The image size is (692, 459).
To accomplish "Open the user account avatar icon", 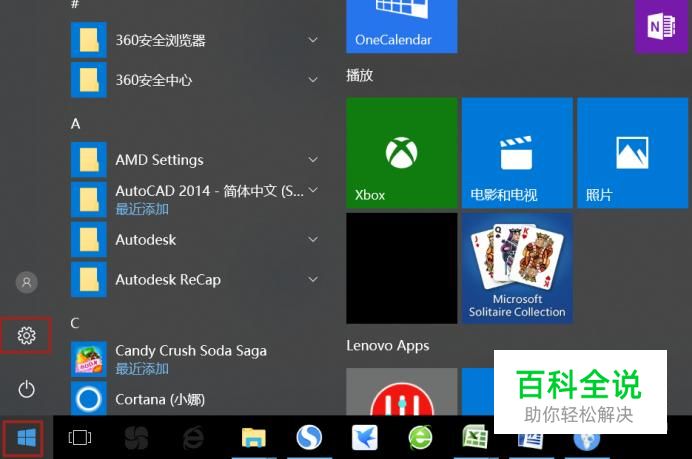I will pos(26,282).
